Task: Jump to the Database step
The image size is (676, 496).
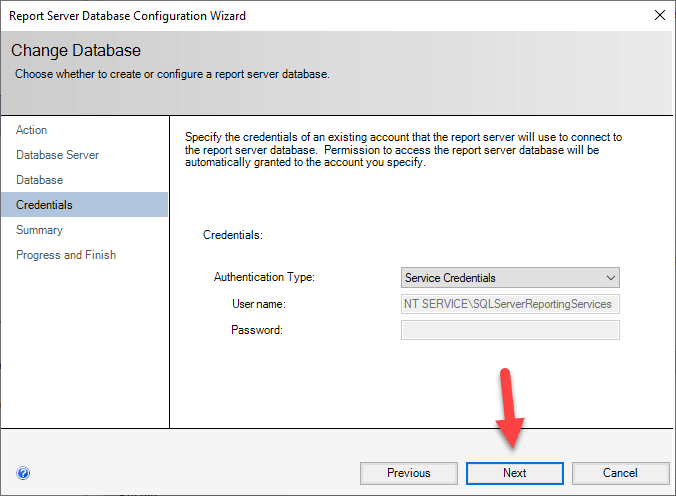Action: 40,180
